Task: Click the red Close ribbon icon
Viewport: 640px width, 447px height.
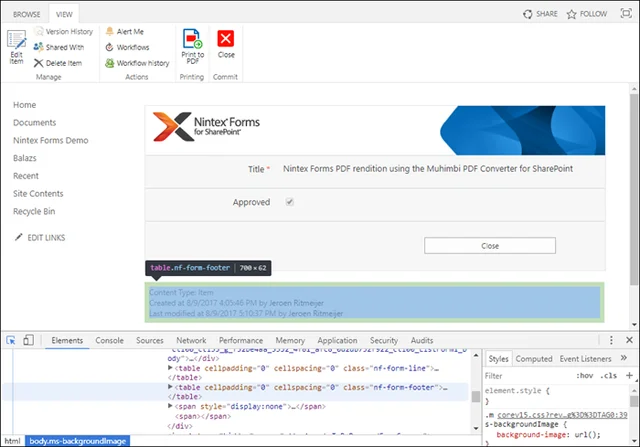Action: (x=226, y=39)
